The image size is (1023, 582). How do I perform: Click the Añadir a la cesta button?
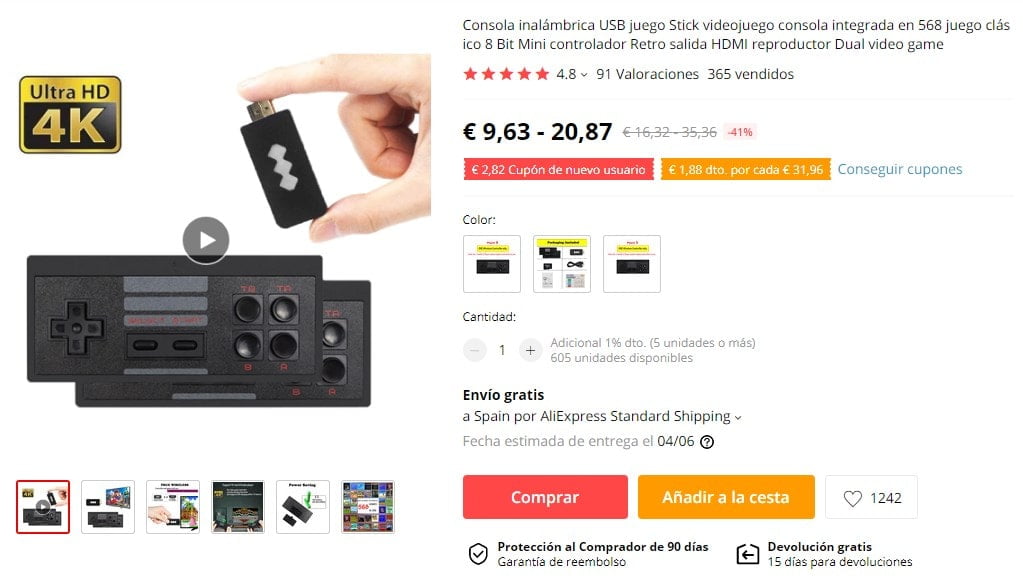coord(726,497)
